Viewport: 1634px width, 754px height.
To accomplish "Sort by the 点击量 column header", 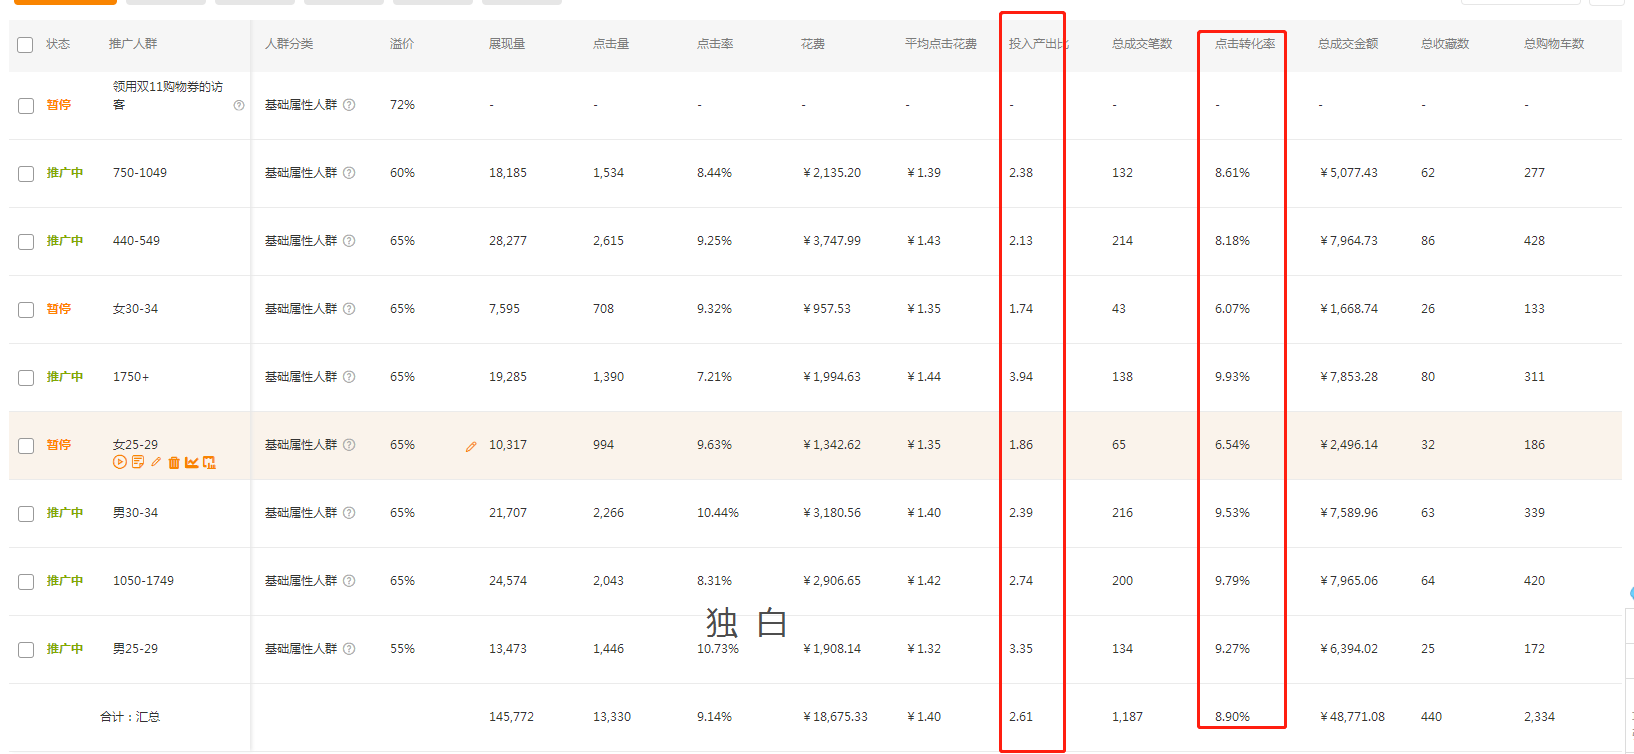I will pyautogui.click(x=611, y=44).
